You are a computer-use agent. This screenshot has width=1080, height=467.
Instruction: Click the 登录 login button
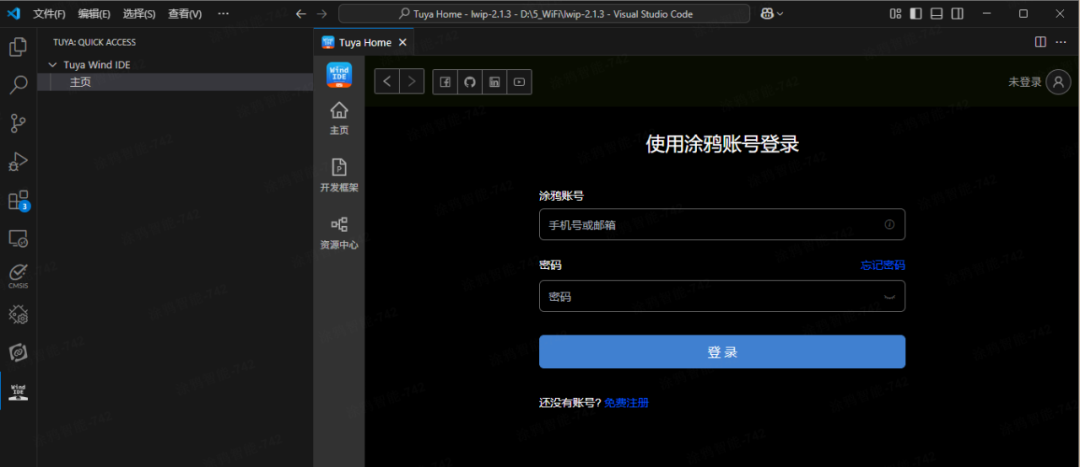point(722,352)
